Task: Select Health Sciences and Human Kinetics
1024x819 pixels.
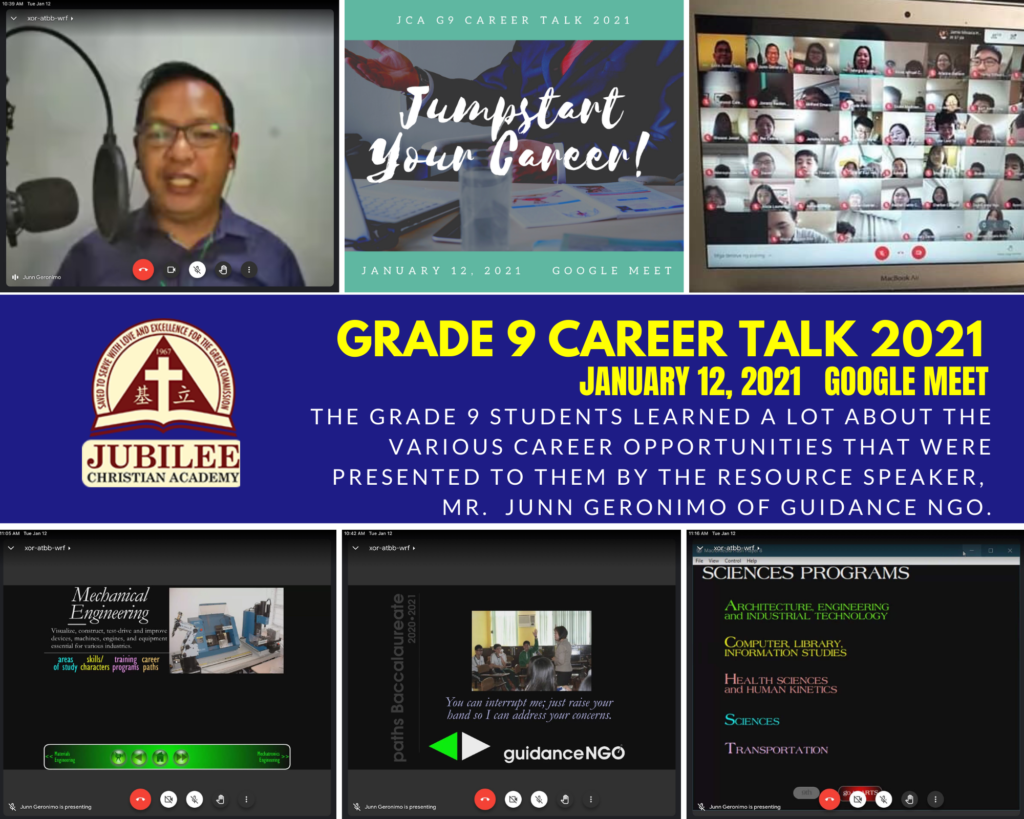Action: coord(780,684)
